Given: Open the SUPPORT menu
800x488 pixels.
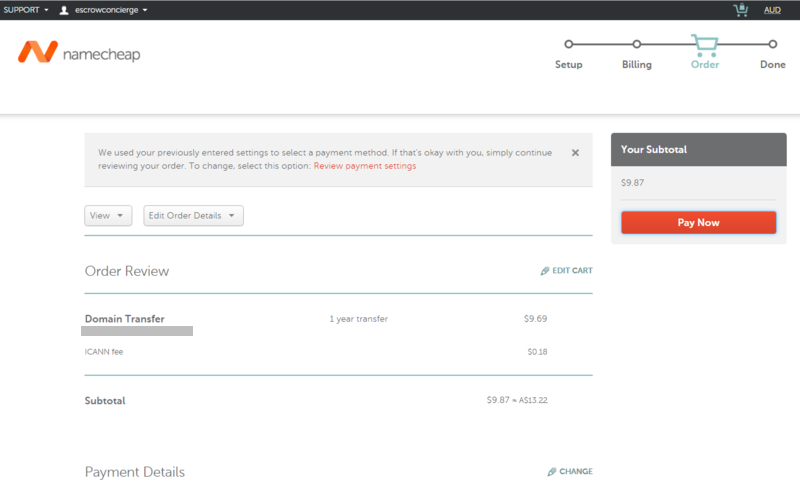Looking at the screenshot, I should [x=26, y=10].
